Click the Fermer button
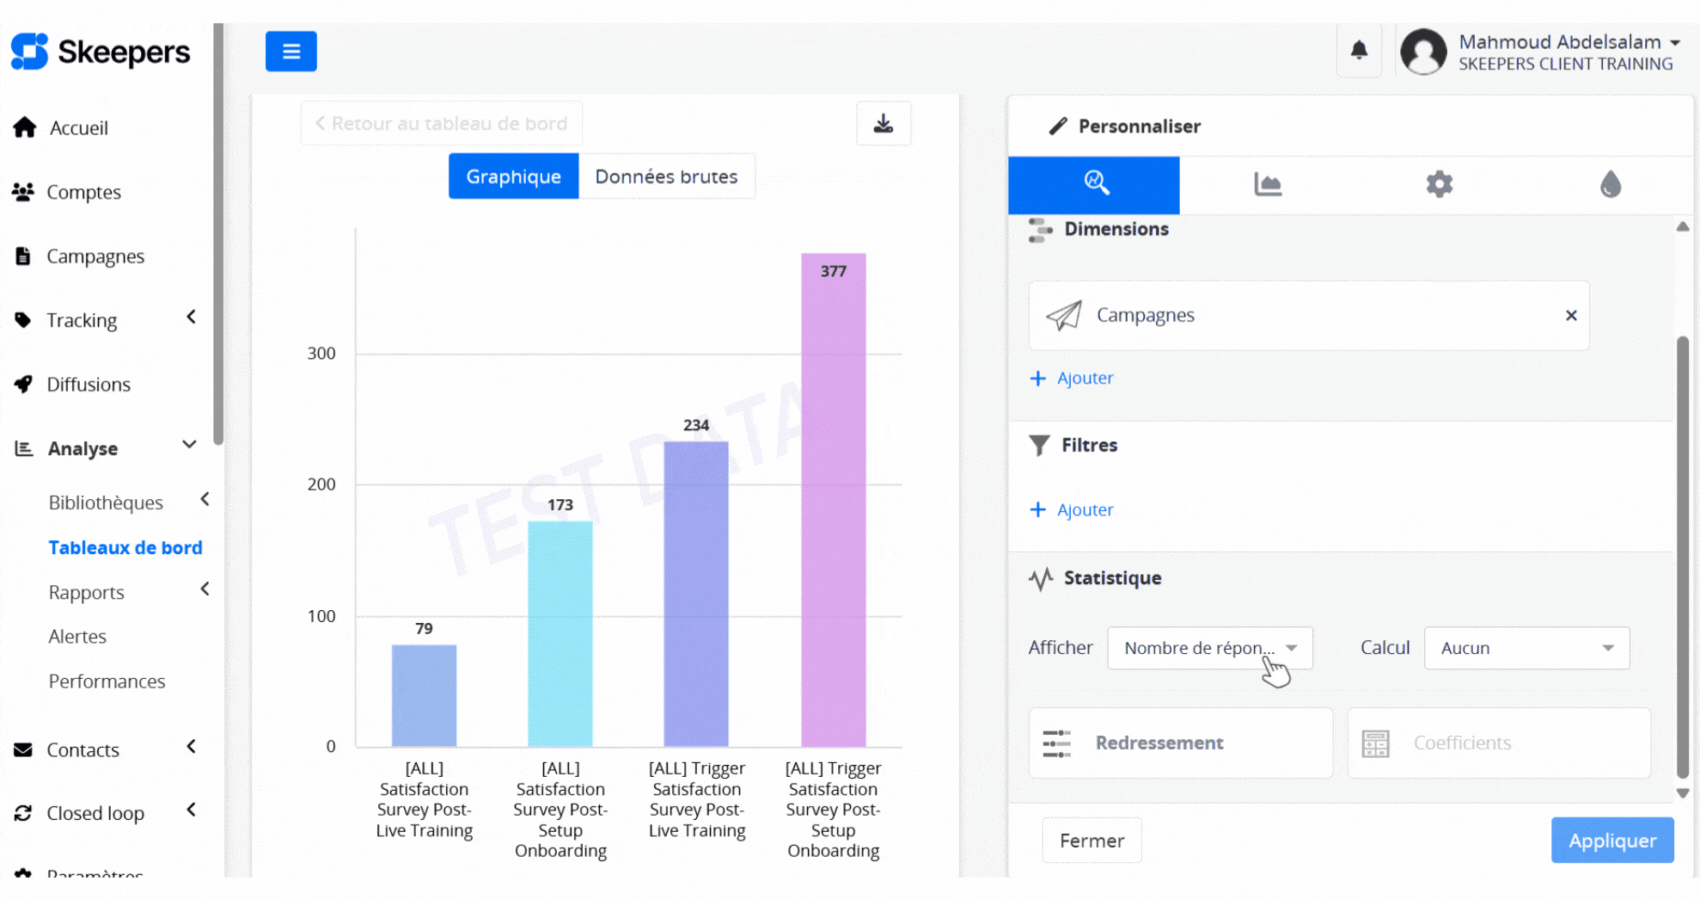Screen dimensions: 1700x900 click(x=1091, y=841)
